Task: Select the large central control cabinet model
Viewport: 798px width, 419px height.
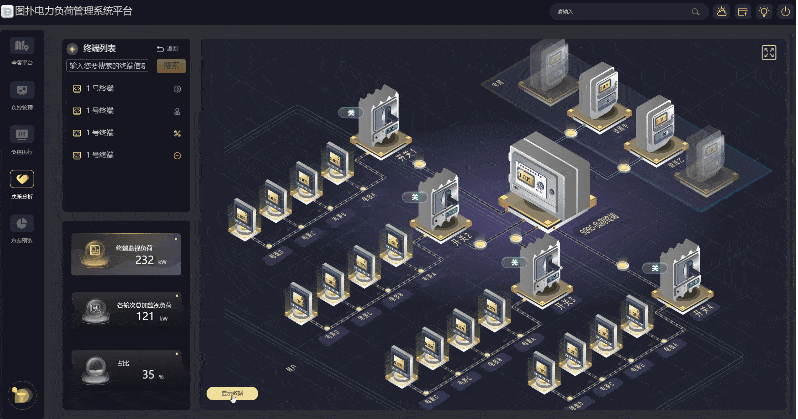Action: point(549,181)
